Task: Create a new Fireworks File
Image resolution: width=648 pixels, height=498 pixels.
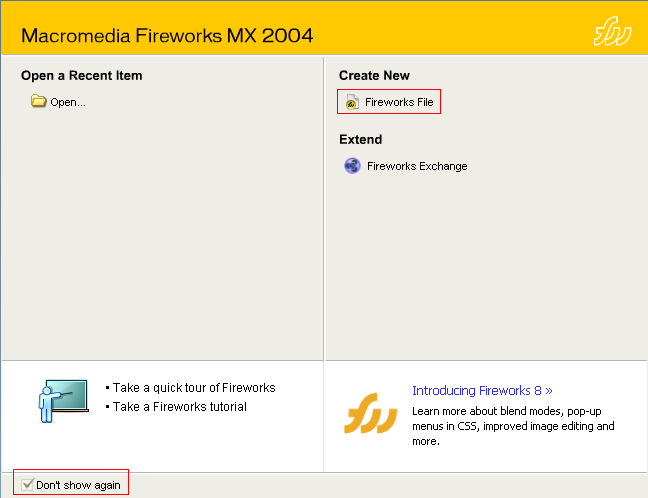Action: pos(399,102)
